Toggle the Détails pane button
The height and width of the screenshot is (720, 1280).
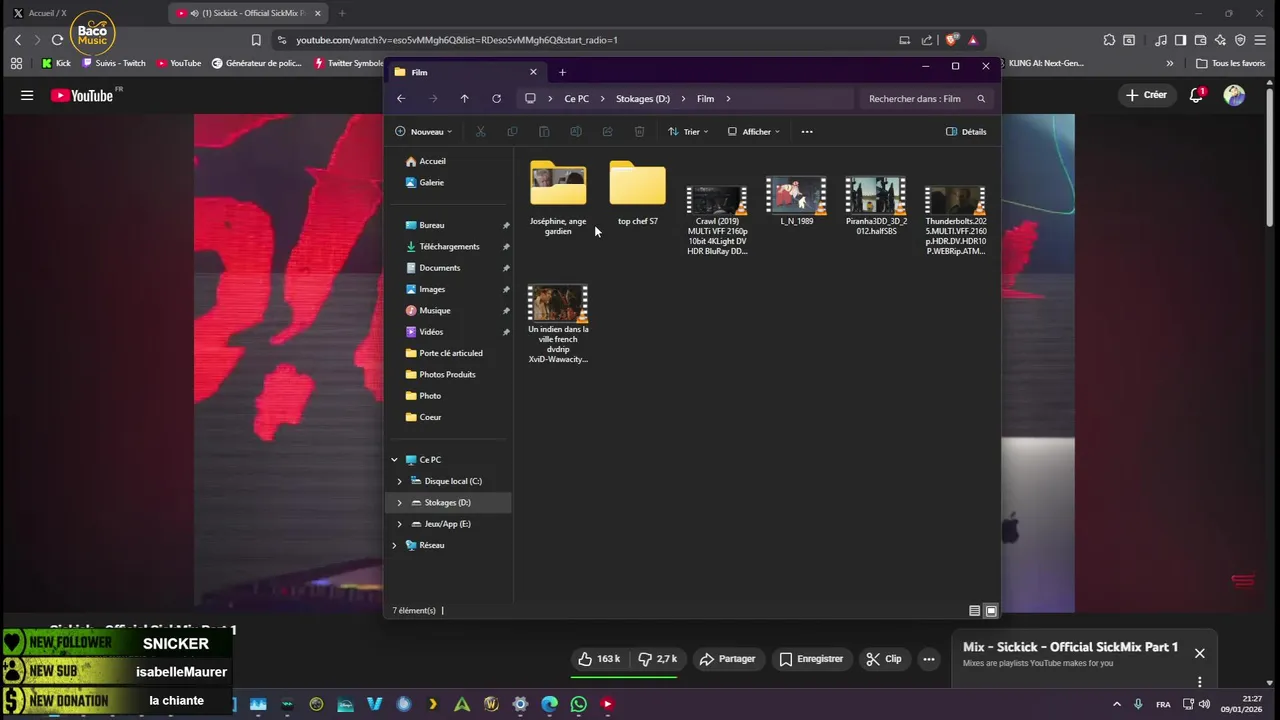coord(966,131)
